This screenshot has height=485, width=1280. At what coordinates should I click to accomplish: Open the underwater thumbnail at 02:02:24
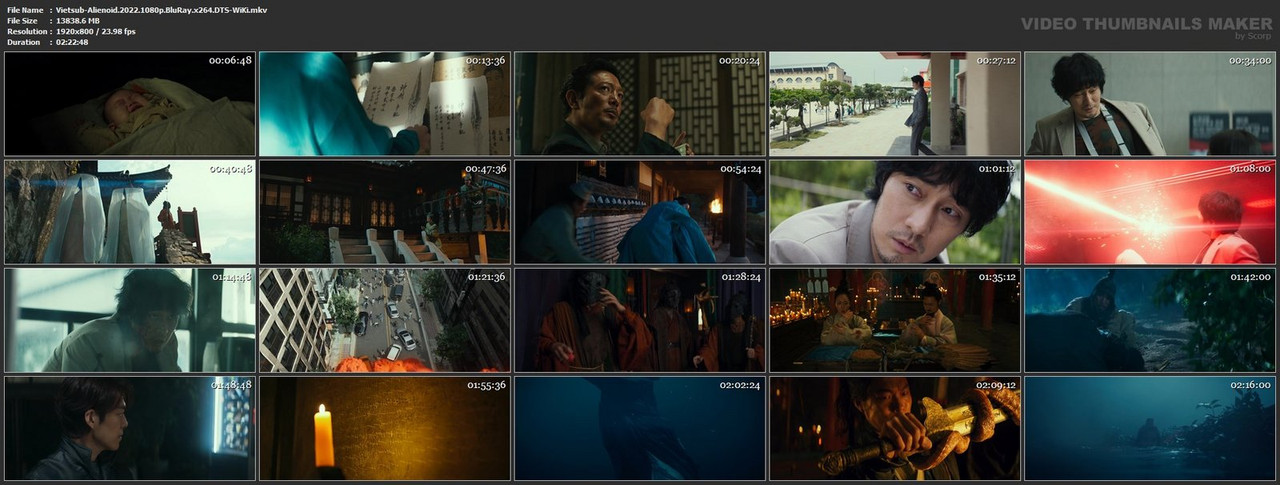[x=640, y=428]
